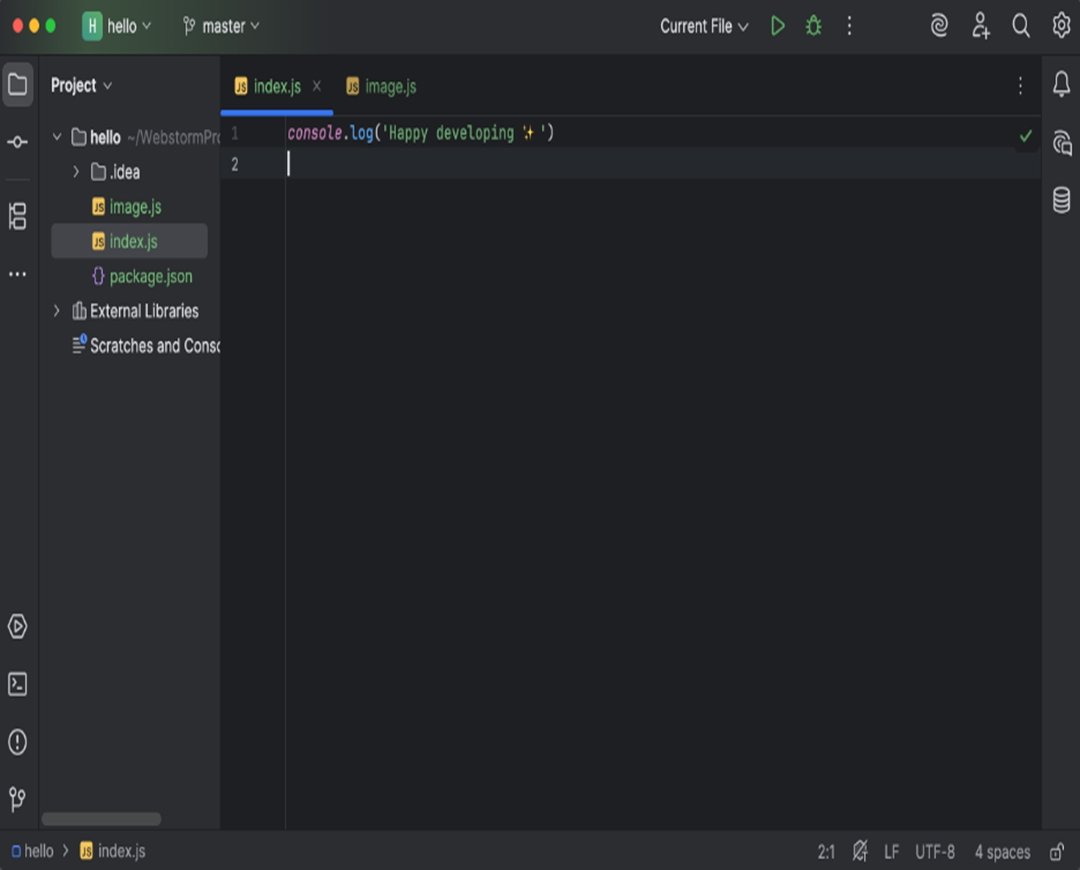This screenshot has width=1080, height=870.
Task: Open the Commit tool window
Action: coord(18,142)
